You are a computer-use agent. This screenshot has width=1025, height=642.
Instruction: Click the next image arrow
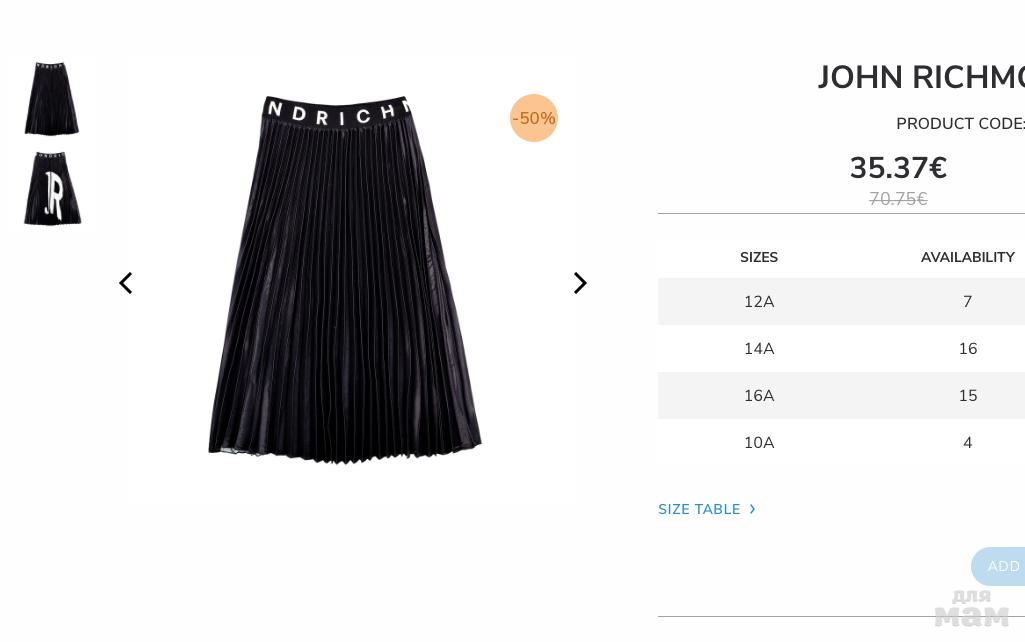coord(580,283)
